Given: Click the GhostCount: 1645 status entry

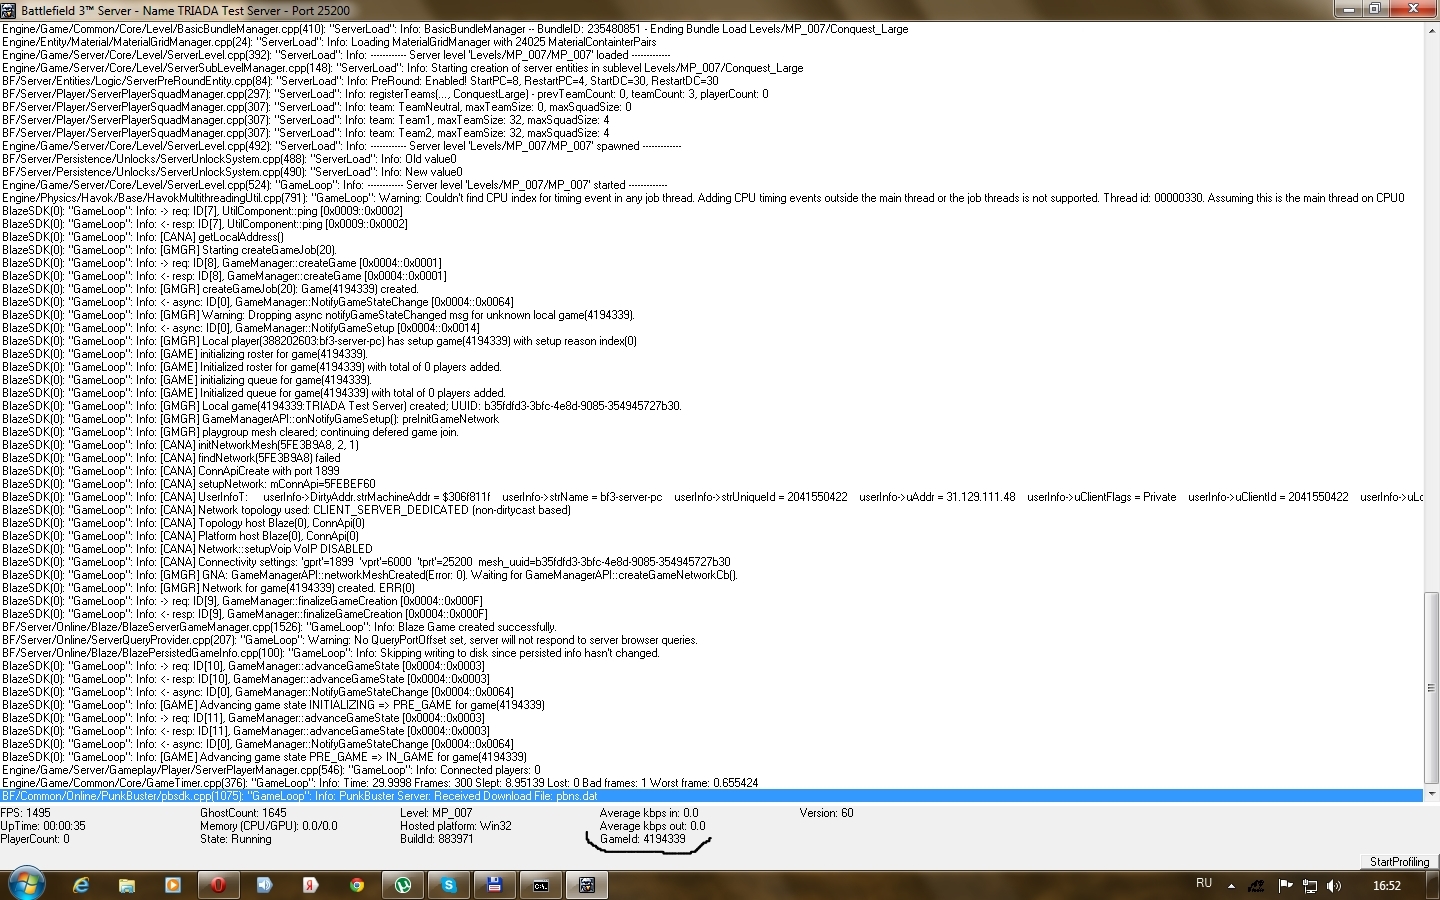Looking at the screenshot, I should (x=243, y=813).
